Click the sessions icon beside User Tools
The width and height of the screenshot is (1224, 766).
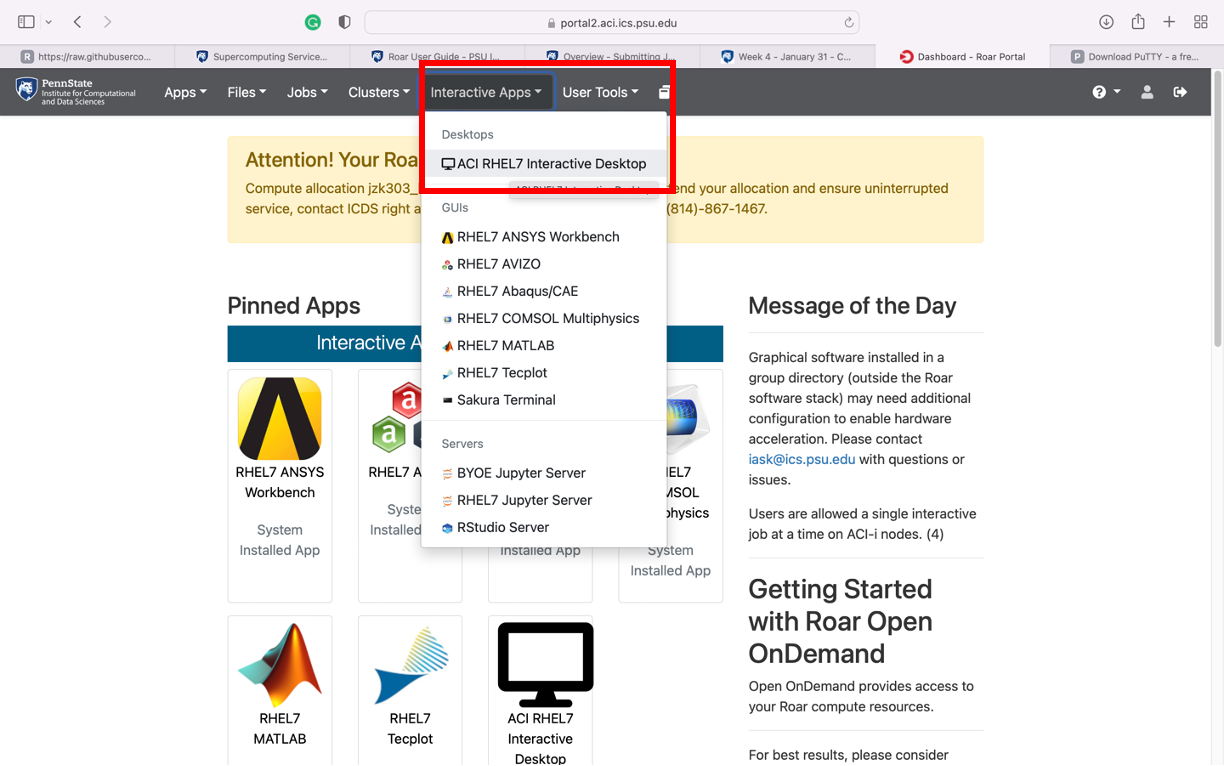point(664,92)
